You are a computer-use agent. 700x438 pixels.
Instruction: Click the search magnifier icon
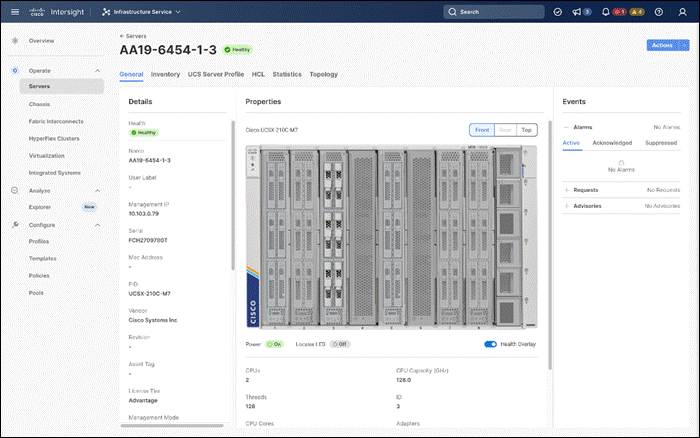coord(452,12)
